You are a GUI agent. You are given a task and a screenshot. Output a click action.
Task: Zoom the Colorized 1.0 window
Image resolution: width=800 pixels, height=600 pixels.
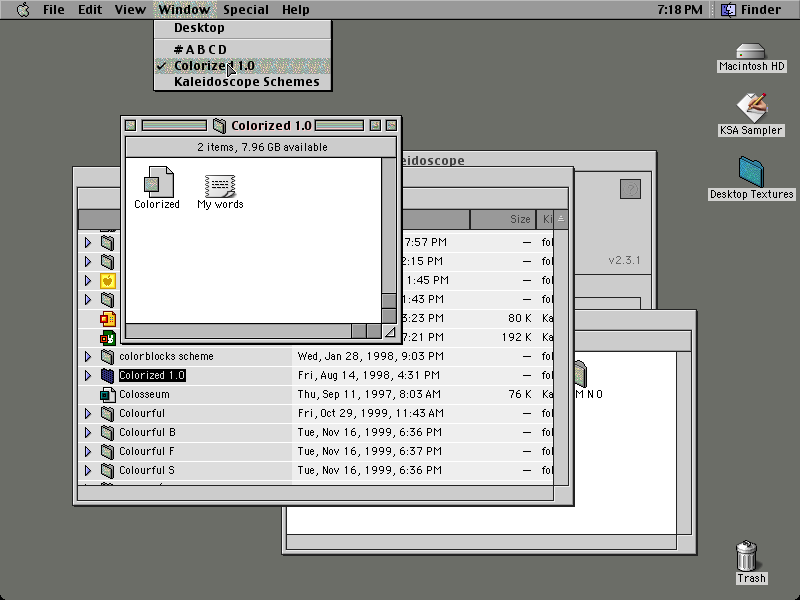pyautogui.click(x=375, y=126)
